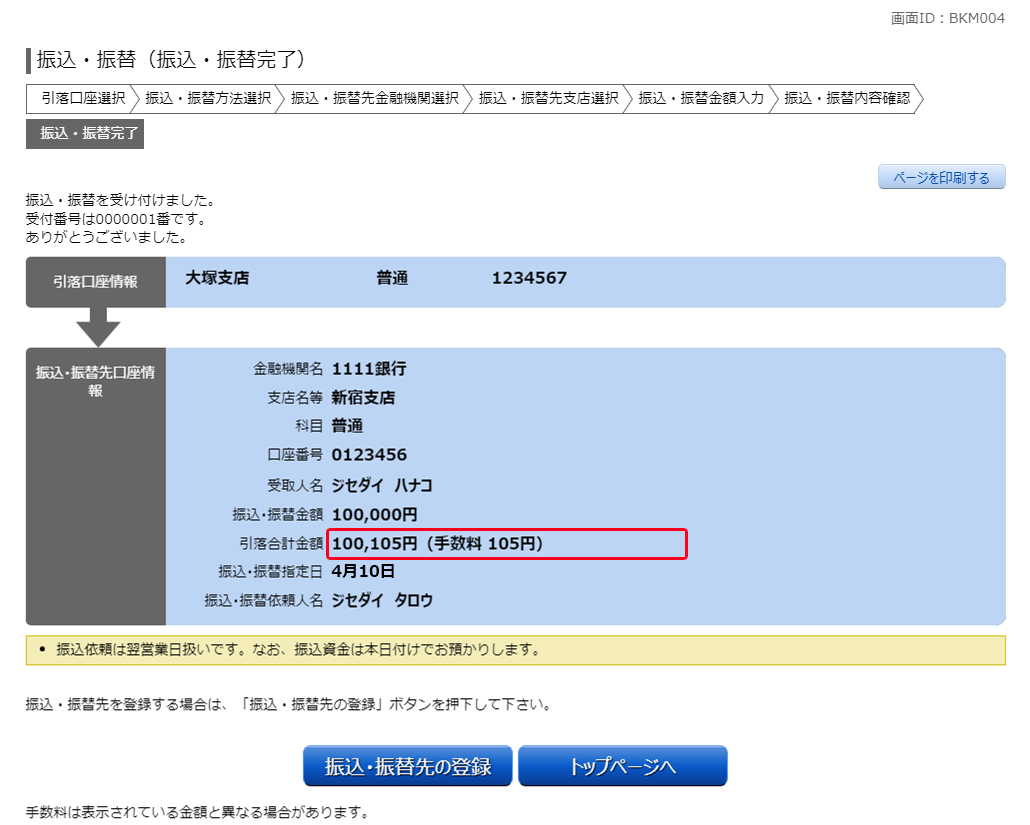
Task: Click the 振込・振替先口座情報 section header
Action: click(96, 381)
